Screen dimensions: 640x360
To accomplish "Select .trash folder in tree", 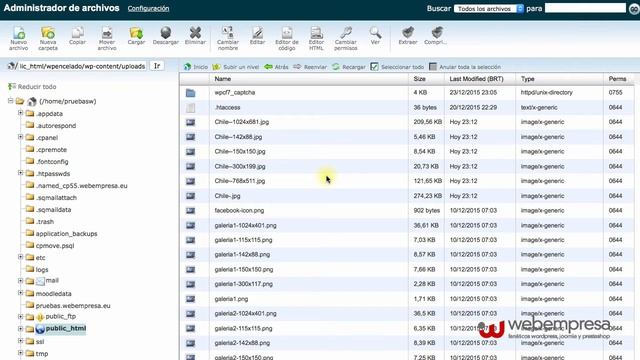I will point(45,222).
